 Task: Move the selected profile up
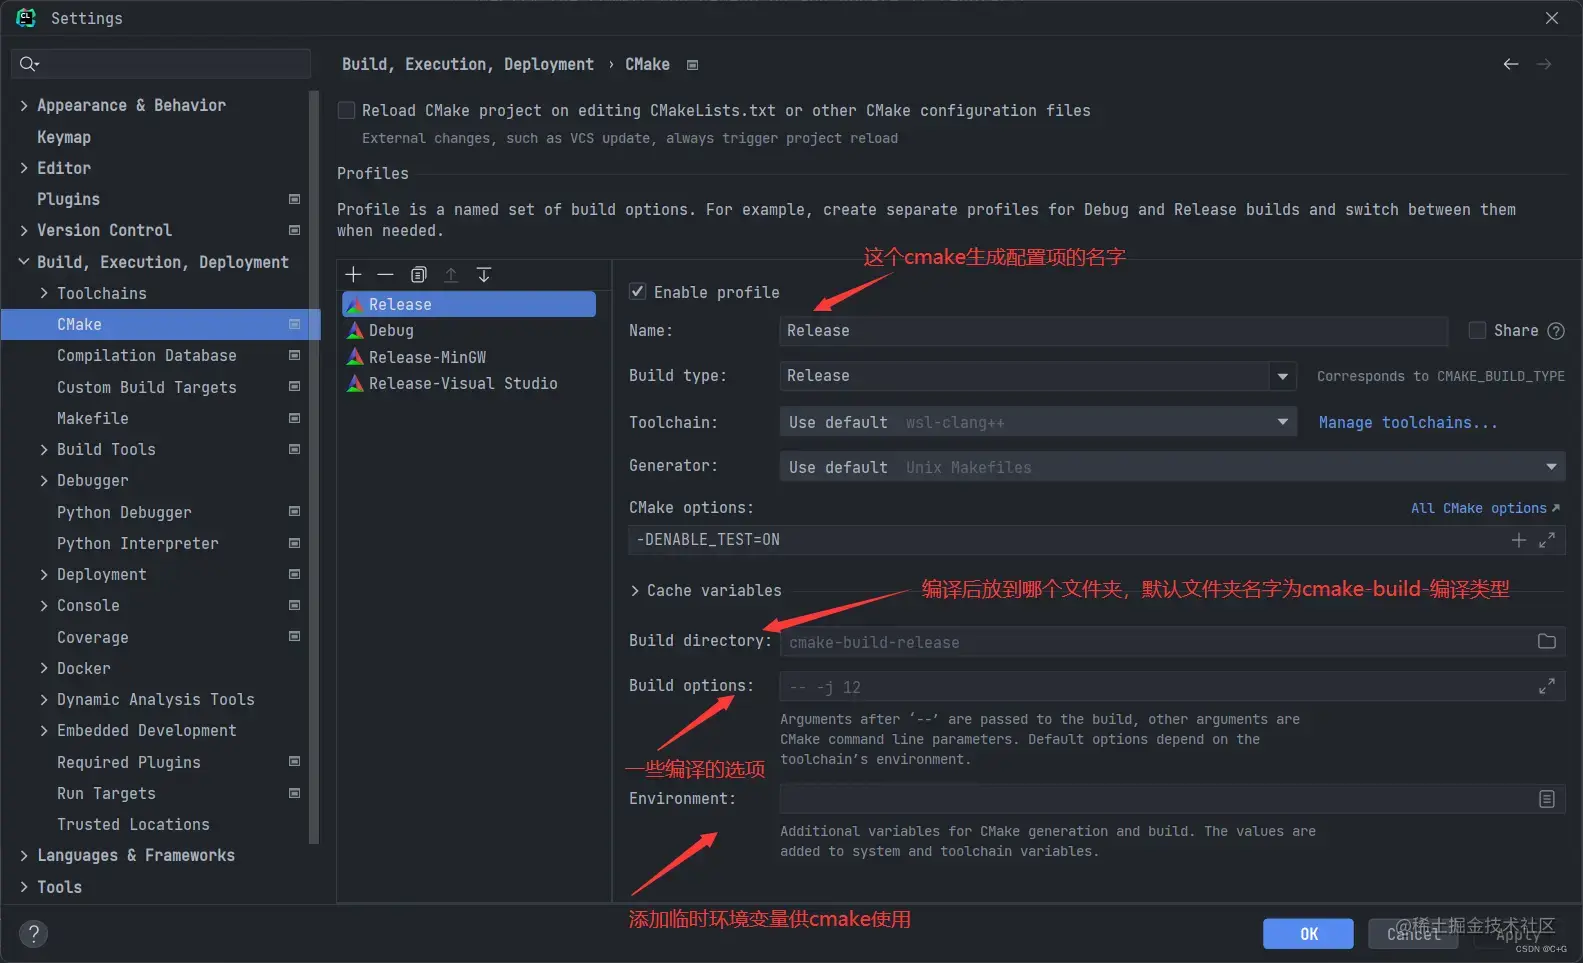tap(451, 274)
